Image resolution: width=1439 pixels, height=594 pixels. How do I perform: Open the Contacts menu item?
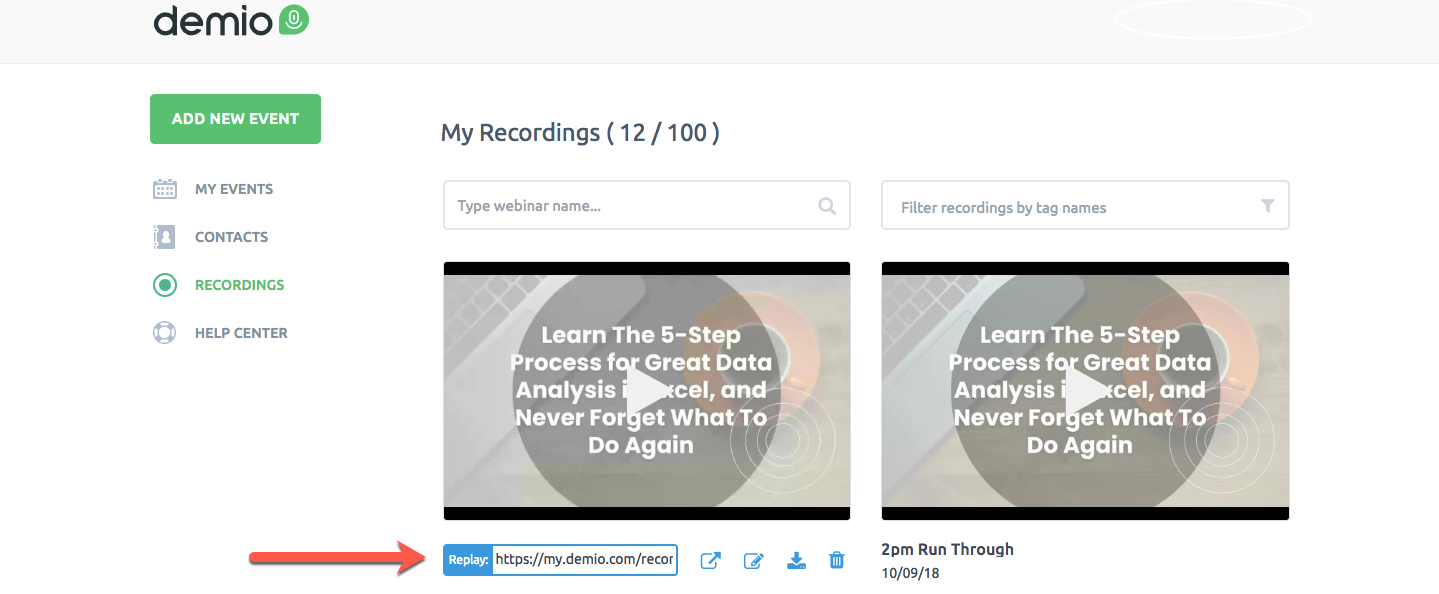pyautogui.click(x=231, y=237)
